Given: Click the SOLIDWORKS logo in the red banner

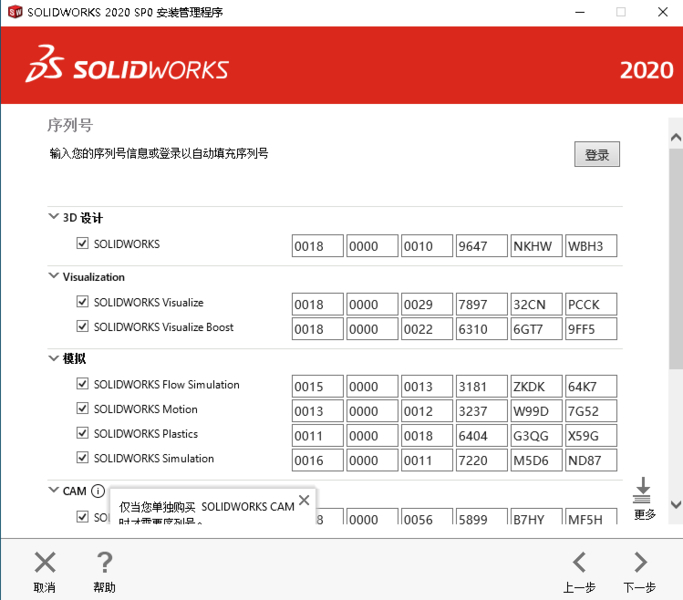Looking at the screenshot, I should click(127, 64).
